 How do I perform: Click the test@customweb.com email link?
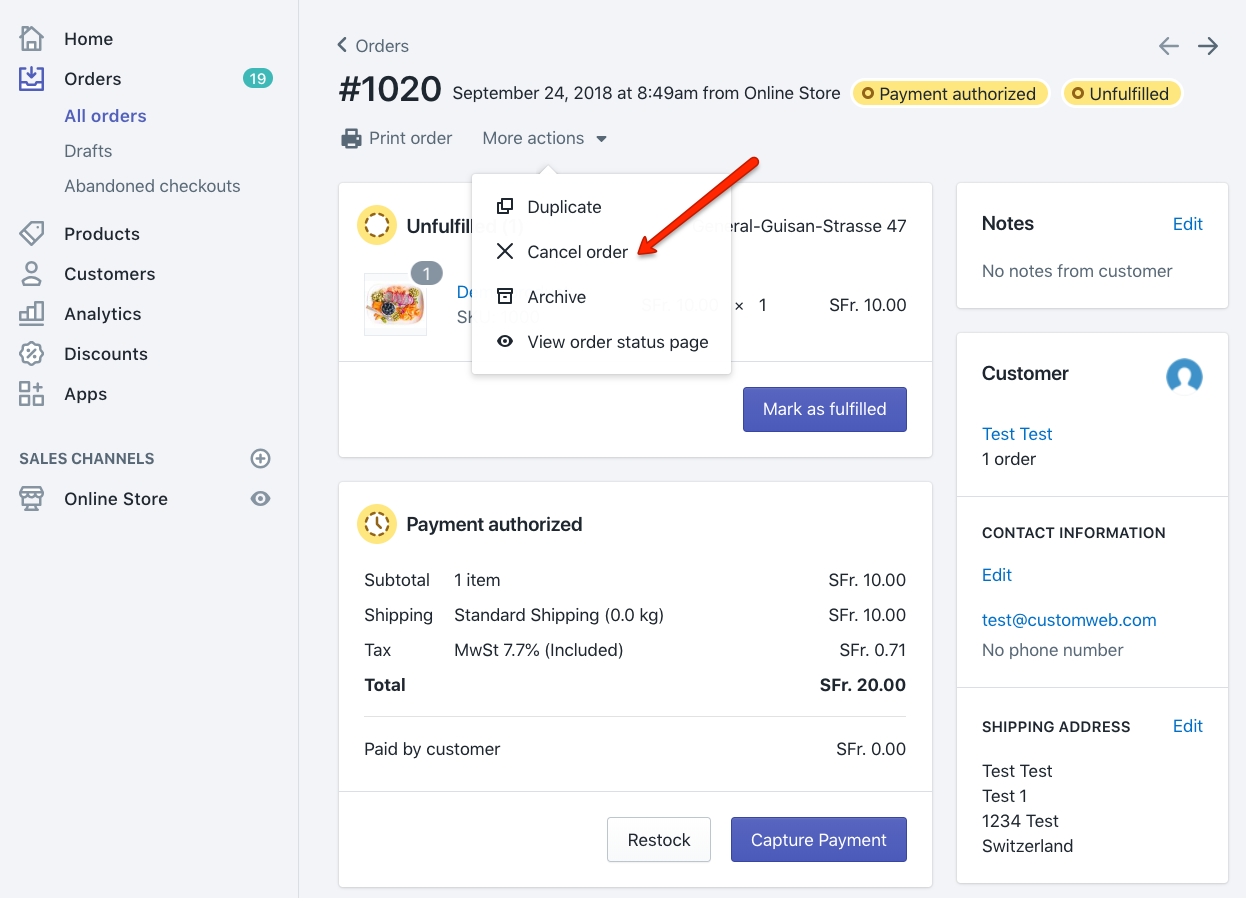pos(1069,620)
